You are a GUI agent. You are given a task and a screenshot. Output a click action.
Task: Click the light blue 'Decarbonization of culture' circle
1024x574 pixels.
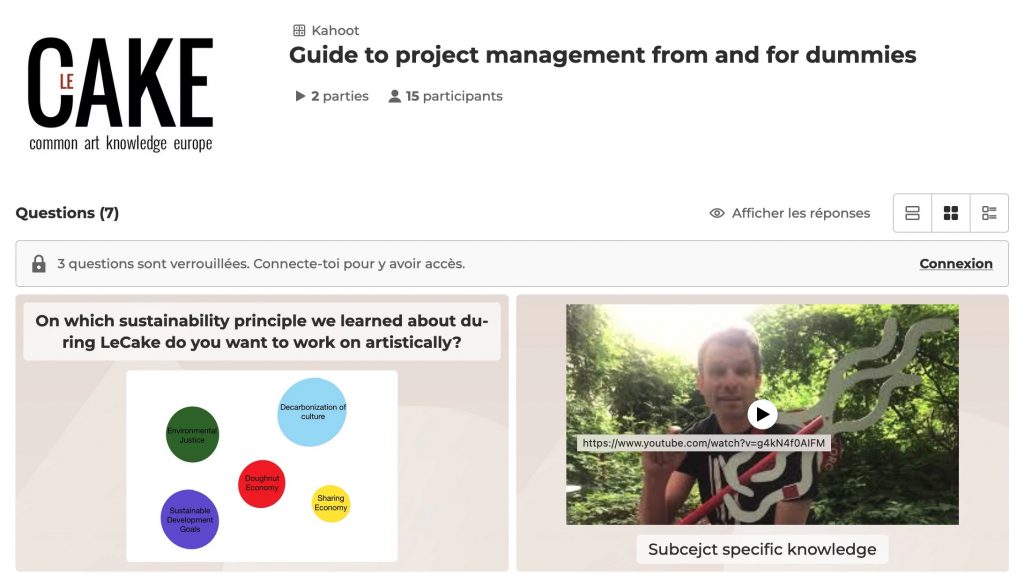pos(312,412)
